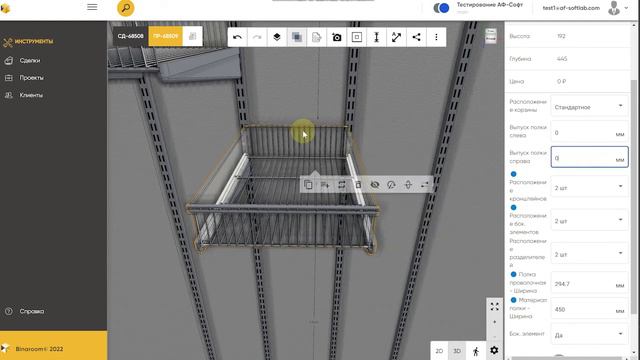Select the vertical dimension tool
Screen dimensions: 640x360
376,38
